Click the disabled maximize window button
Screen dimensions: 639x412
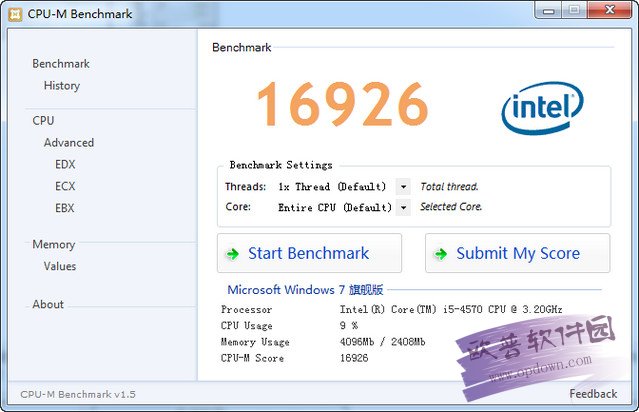(575, 10)
